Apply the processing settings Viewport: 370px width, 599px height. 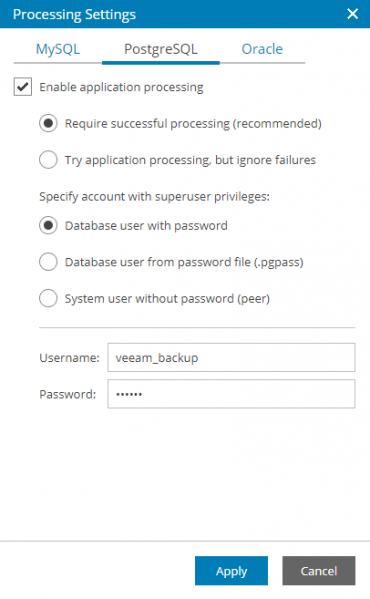point(231,571)
